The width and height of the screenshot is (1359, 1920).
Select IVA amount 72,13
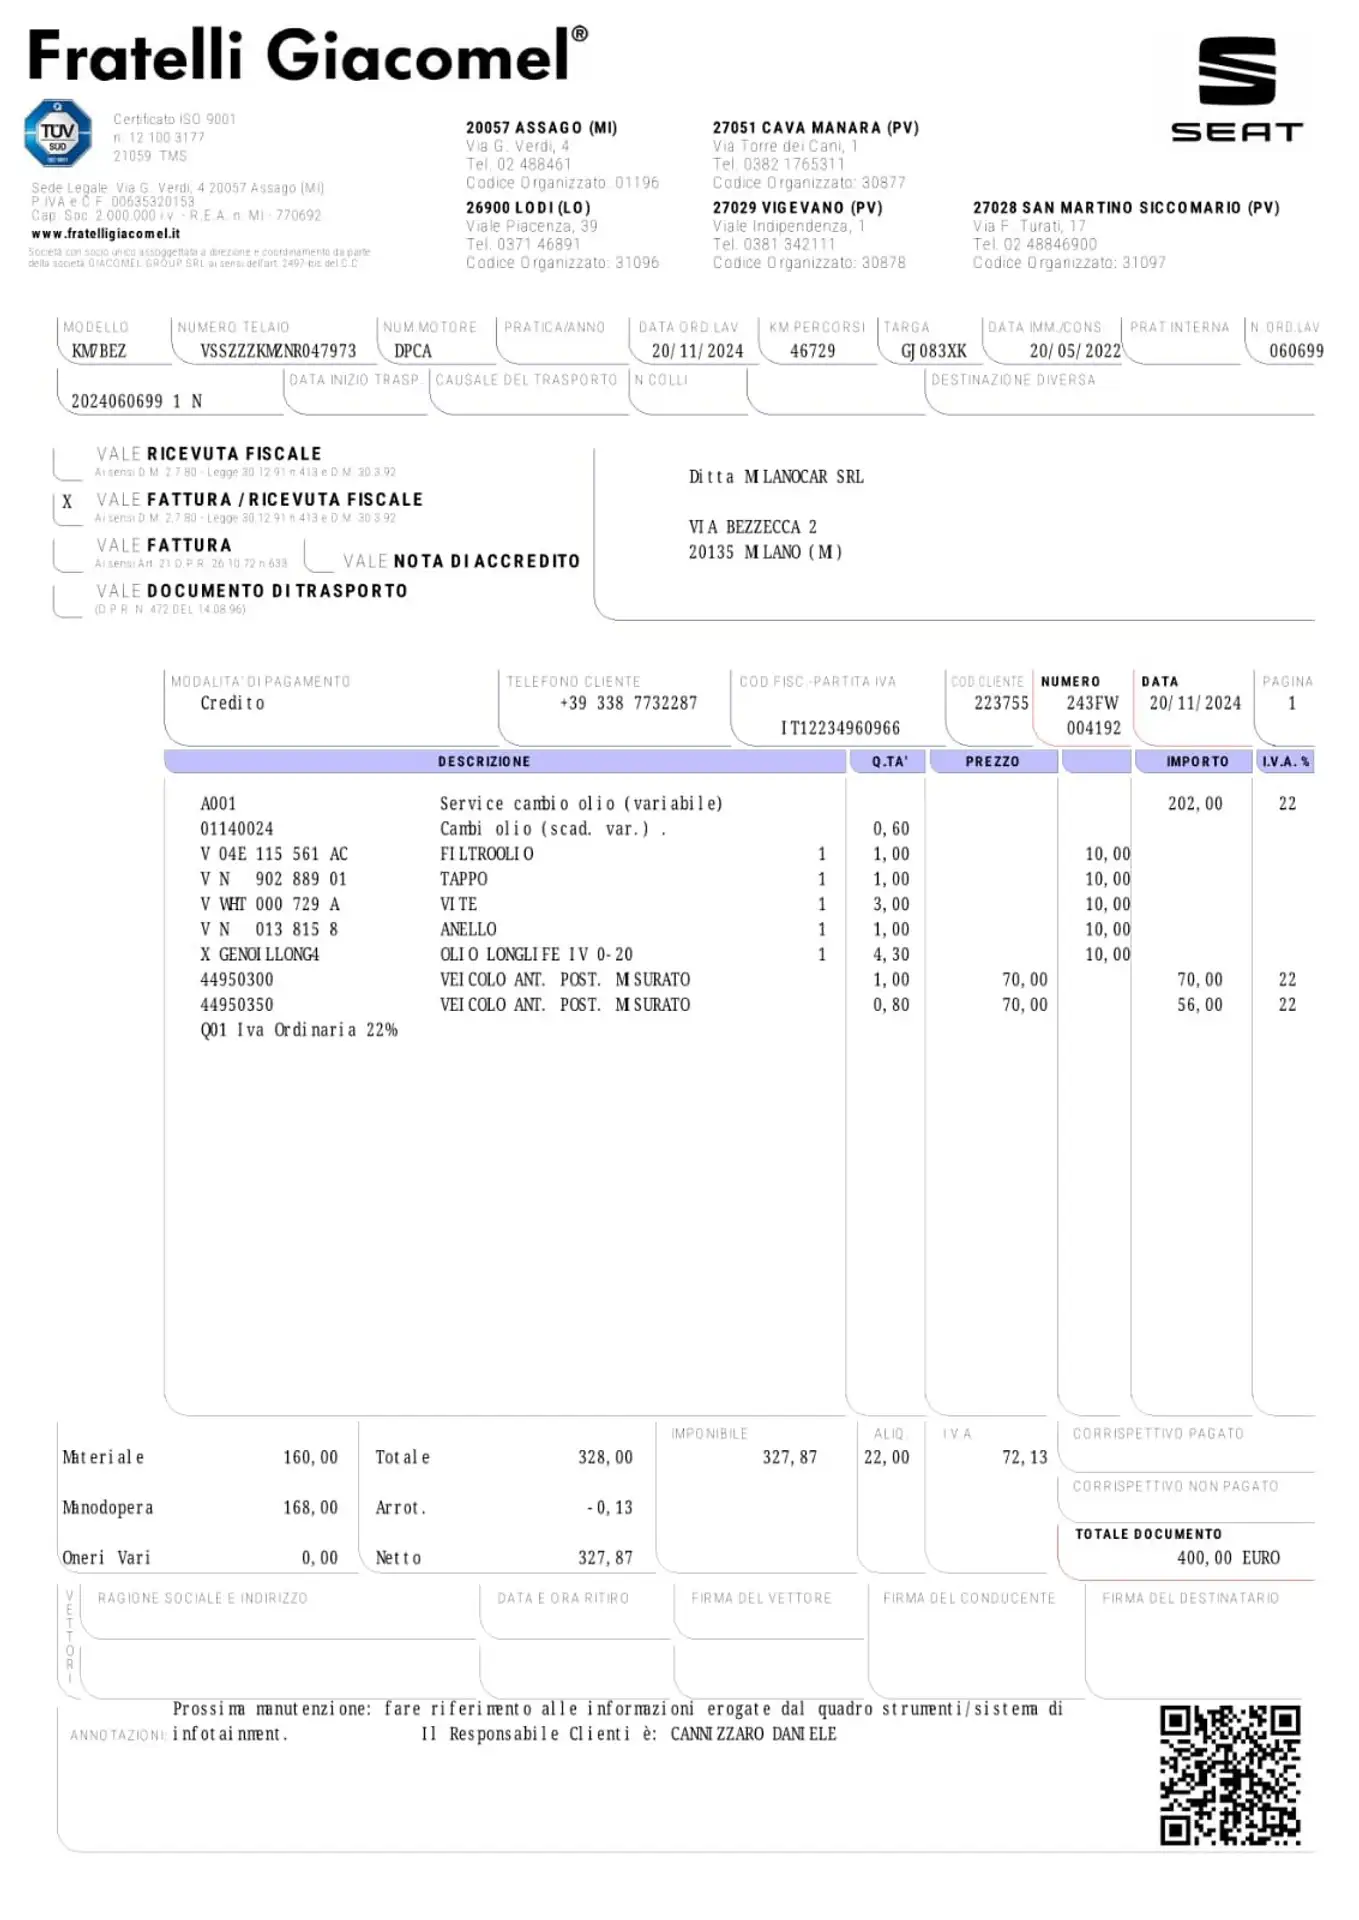click(x=1024, y=1457)
